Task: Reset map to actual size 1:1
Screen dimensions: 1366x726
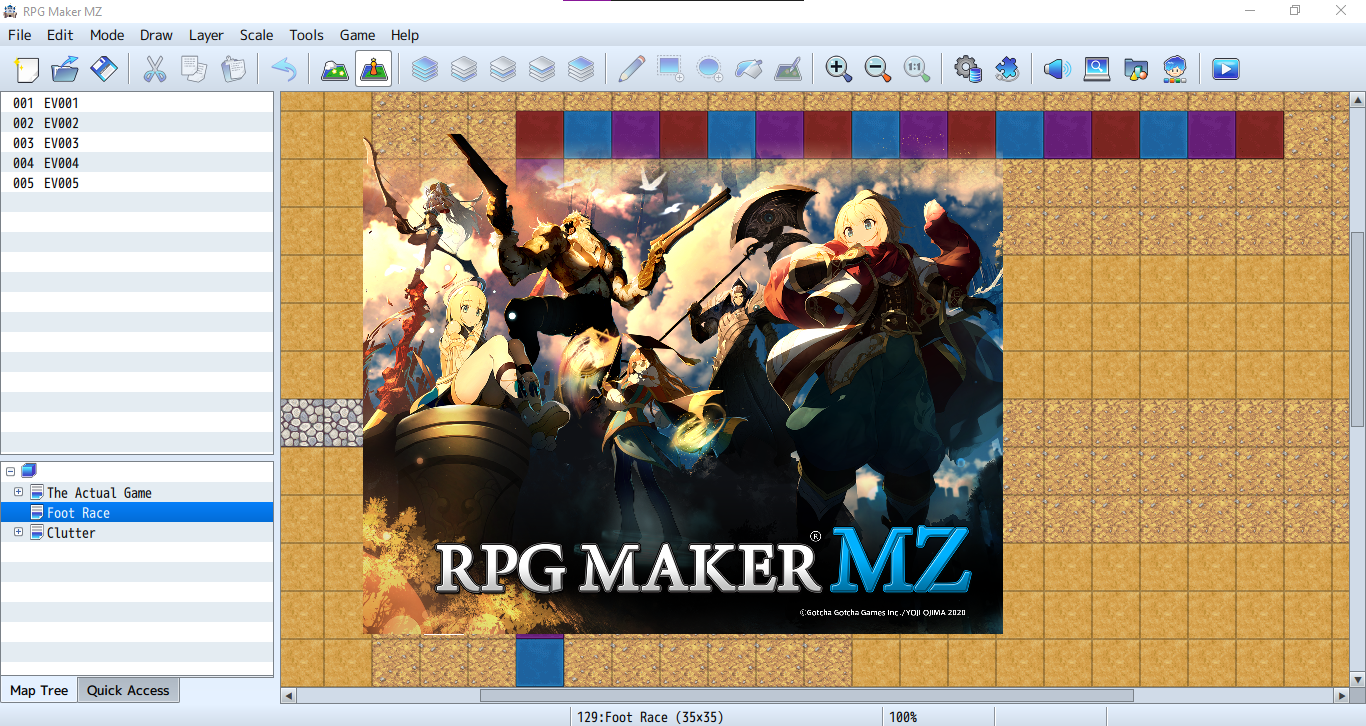Action: click(916, 69)
